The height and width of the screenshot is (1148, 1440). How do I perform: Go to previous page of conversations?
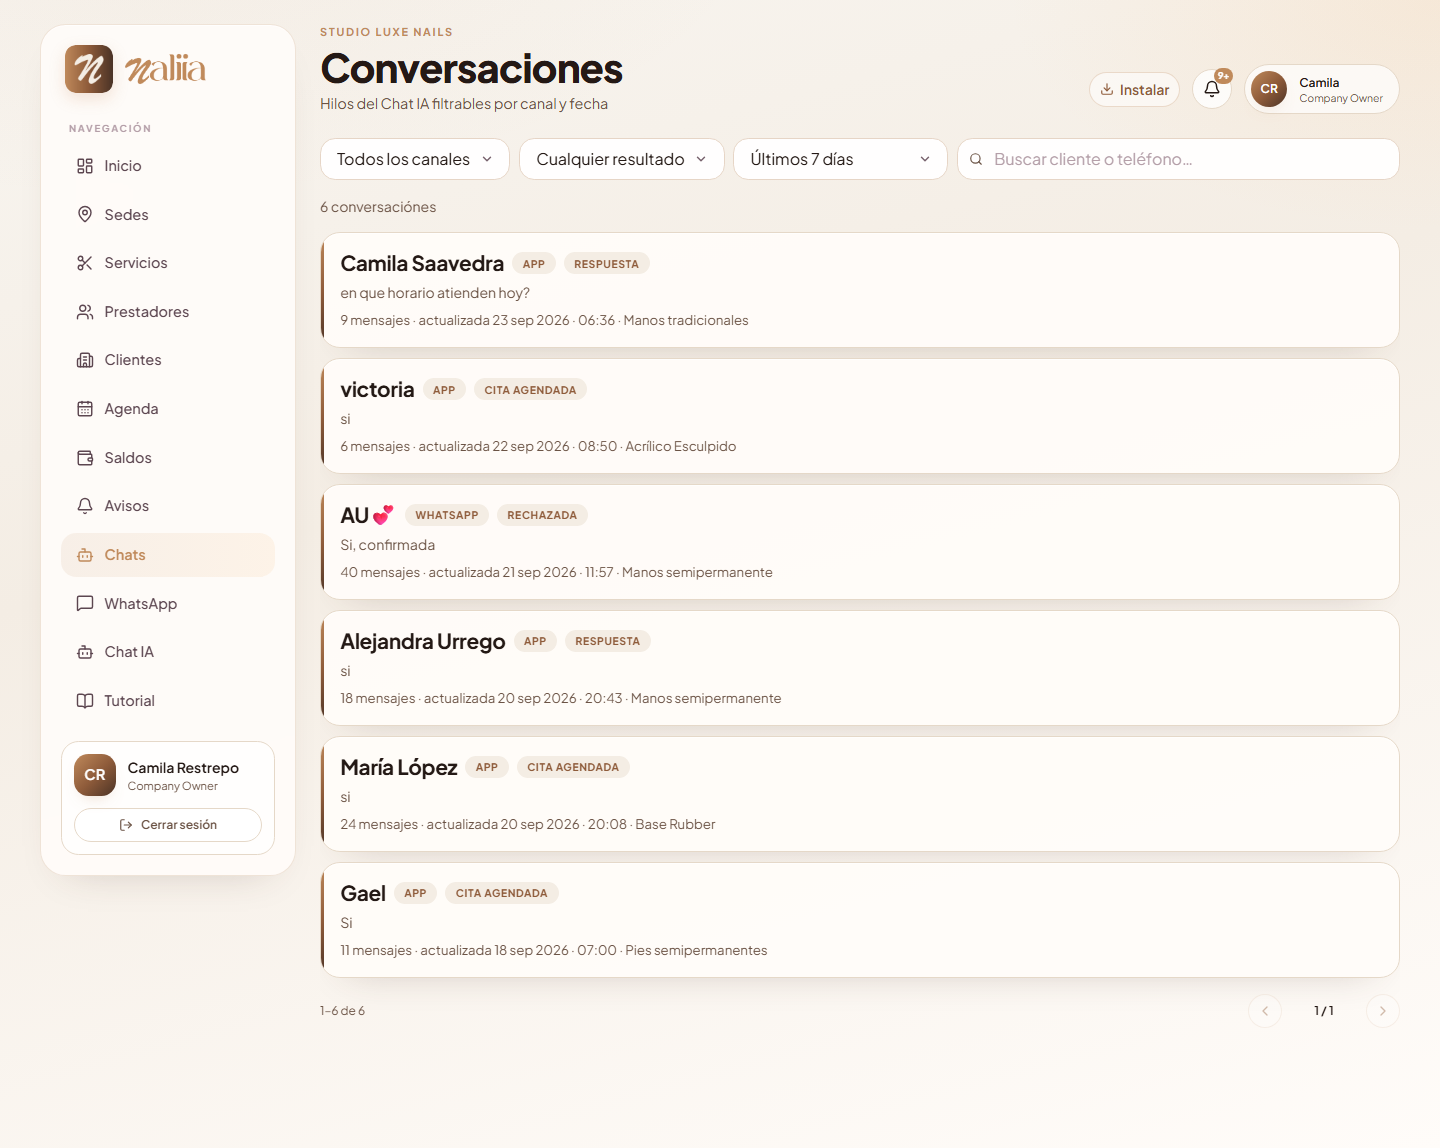[x=1265, y=1011]
